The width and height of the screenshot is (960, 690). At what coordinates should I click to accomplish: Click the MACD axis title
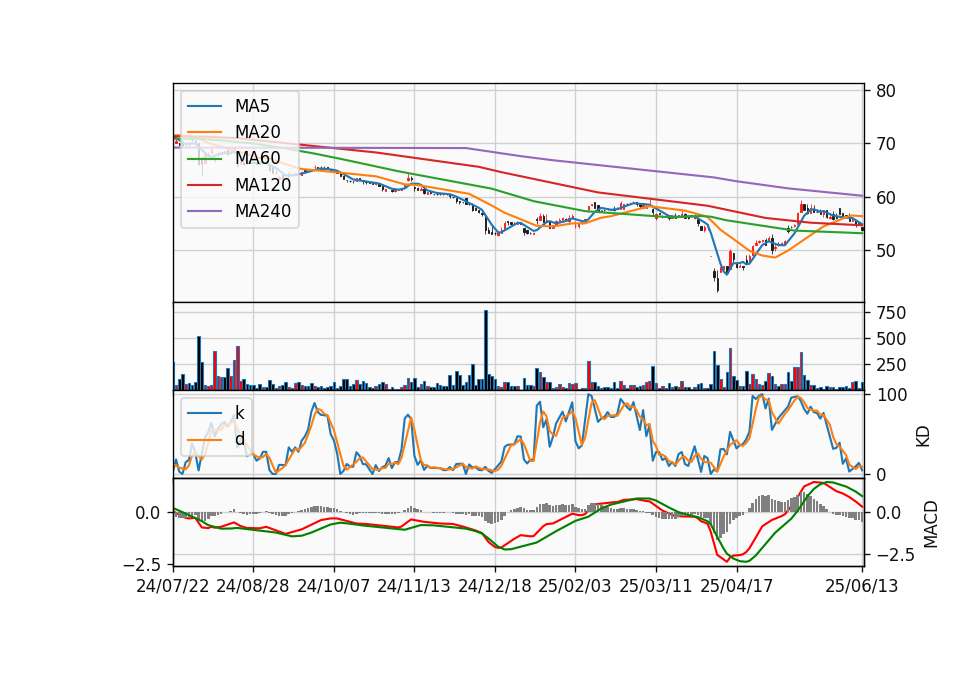point(931,524)
